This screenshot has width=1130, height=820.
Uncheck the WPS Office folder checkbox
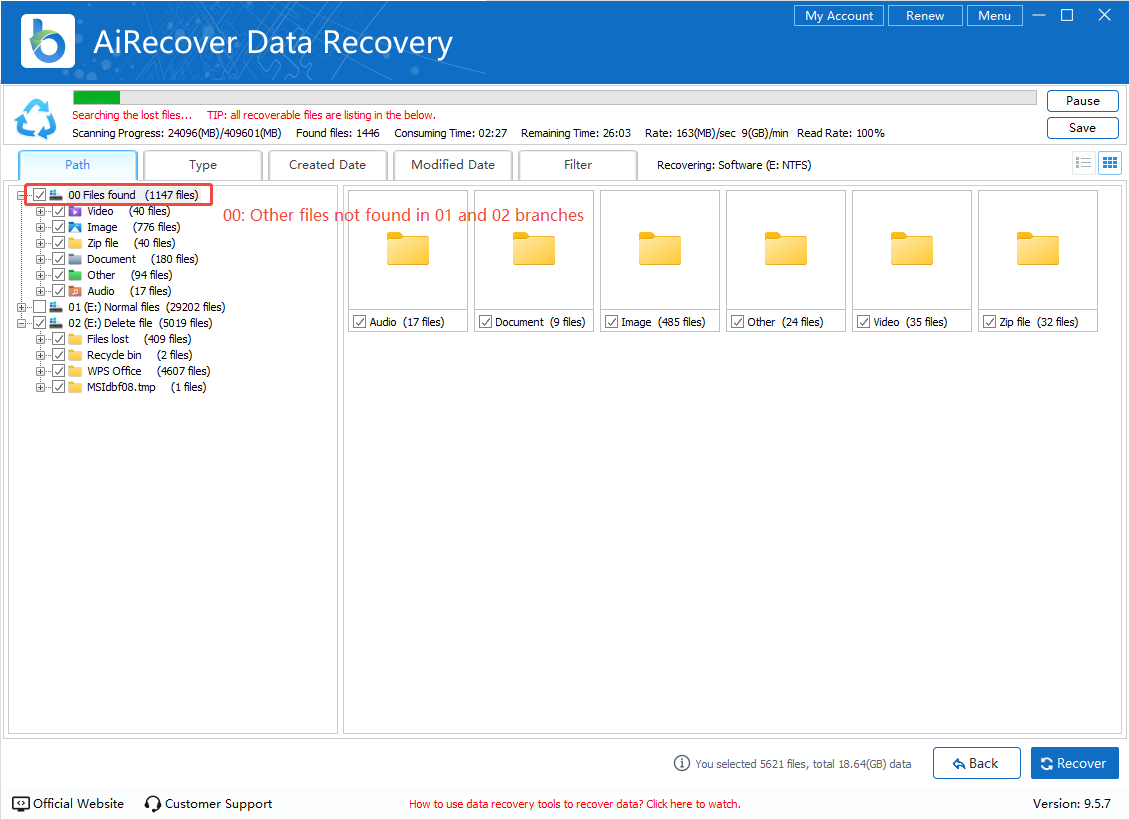[x=59, y=371]
